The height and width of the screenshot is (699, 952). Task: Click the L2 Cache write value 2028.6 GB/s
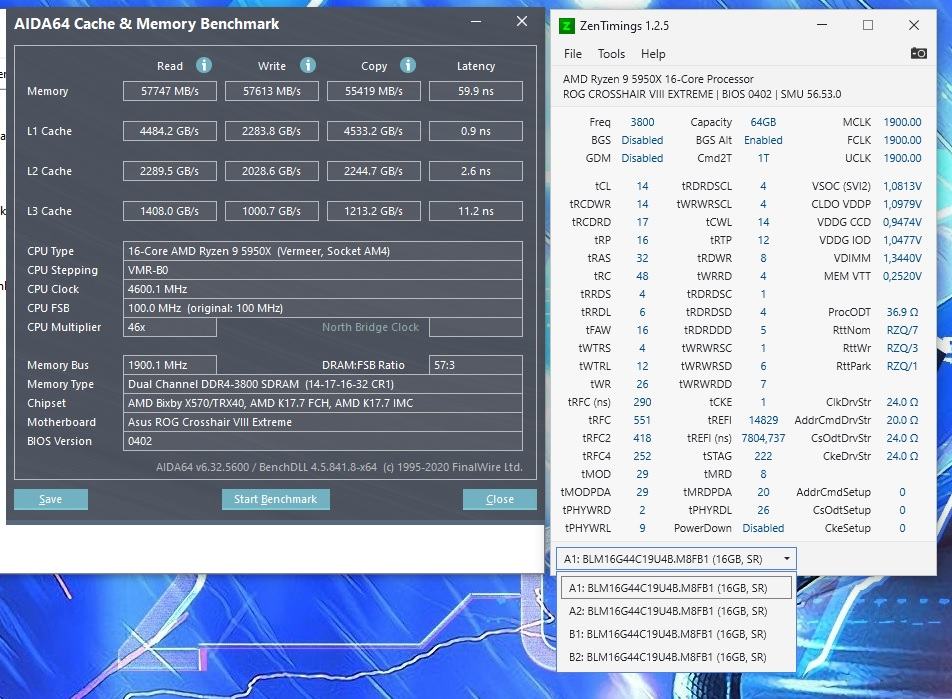click(x=272, y=171)
